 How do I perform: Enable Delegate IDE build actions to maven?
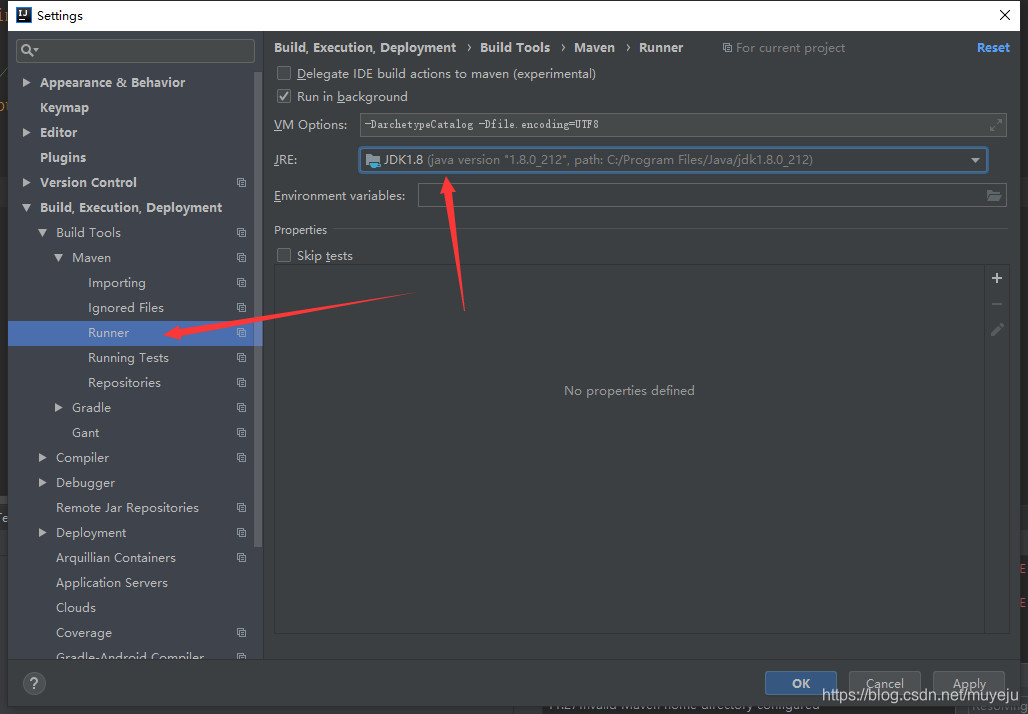(x=283, y=73)
